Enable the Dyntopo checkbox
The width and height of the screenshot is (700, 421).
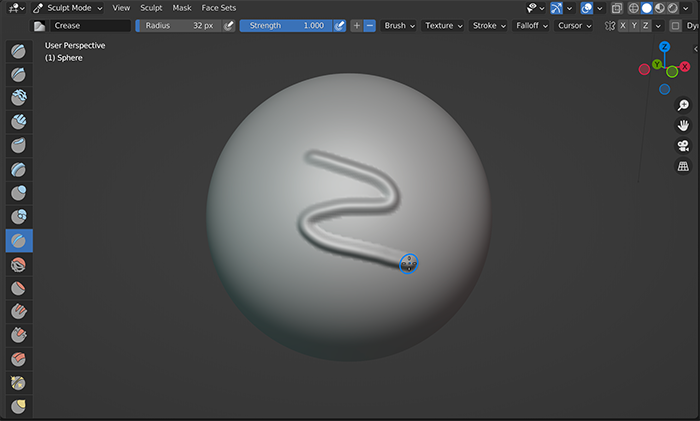[x=675, y=26]
